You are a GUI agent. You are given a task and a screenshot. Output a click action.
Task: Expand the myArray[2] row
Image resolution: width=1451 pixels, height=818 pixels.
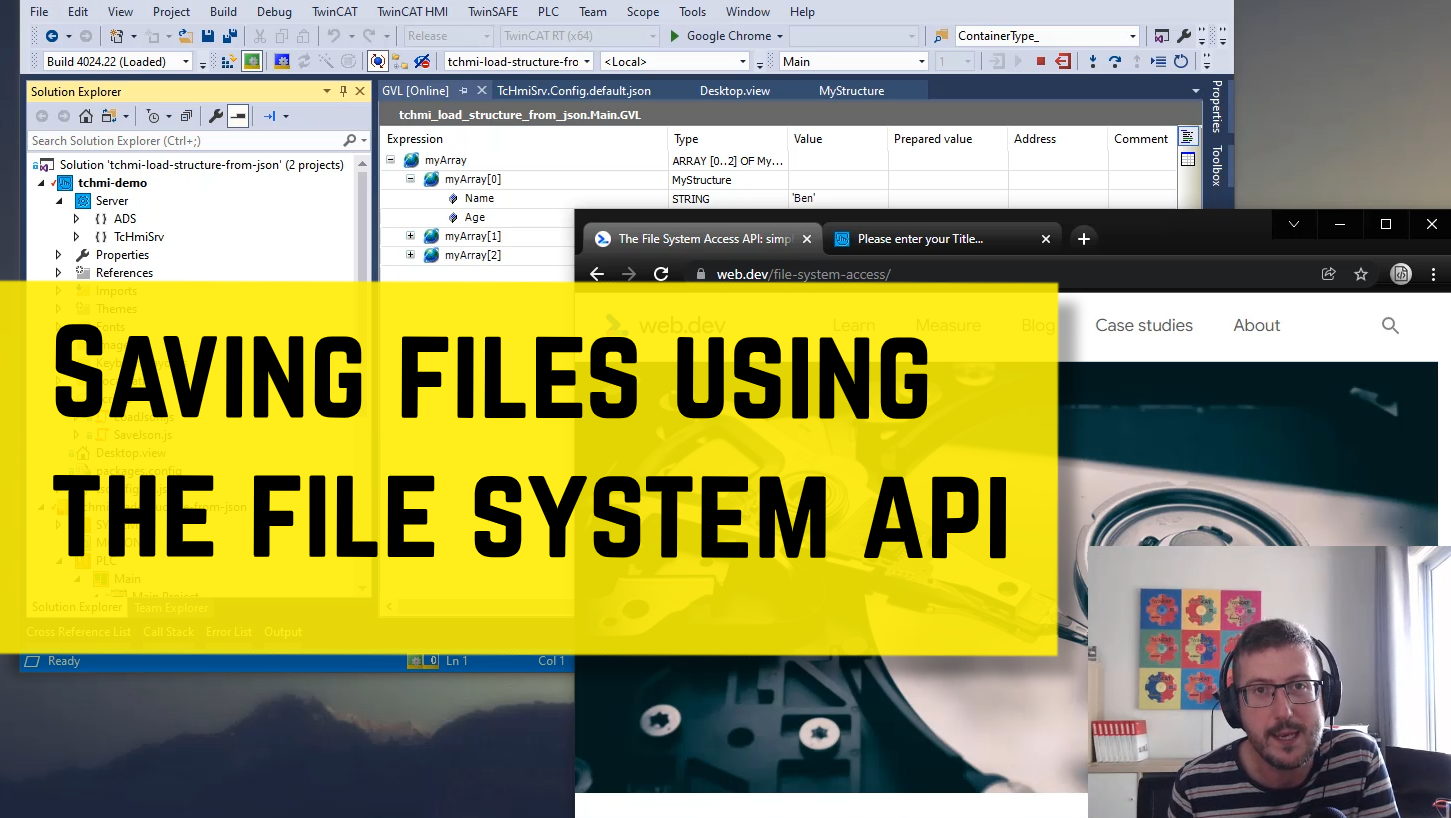pyautogui.click(x=410, y=255)
